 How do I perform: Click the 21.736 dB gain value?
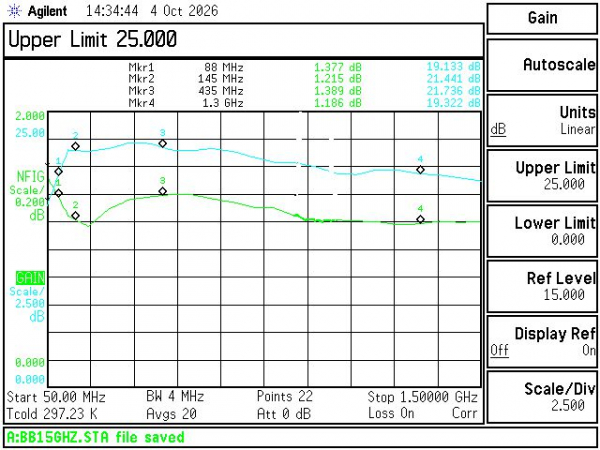click(453, 91)
